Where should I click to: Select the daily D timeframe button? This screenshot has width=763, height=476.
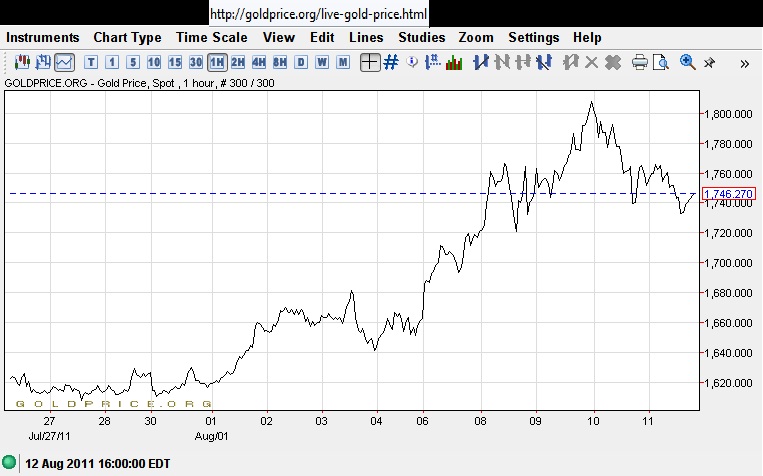[301, 62]
